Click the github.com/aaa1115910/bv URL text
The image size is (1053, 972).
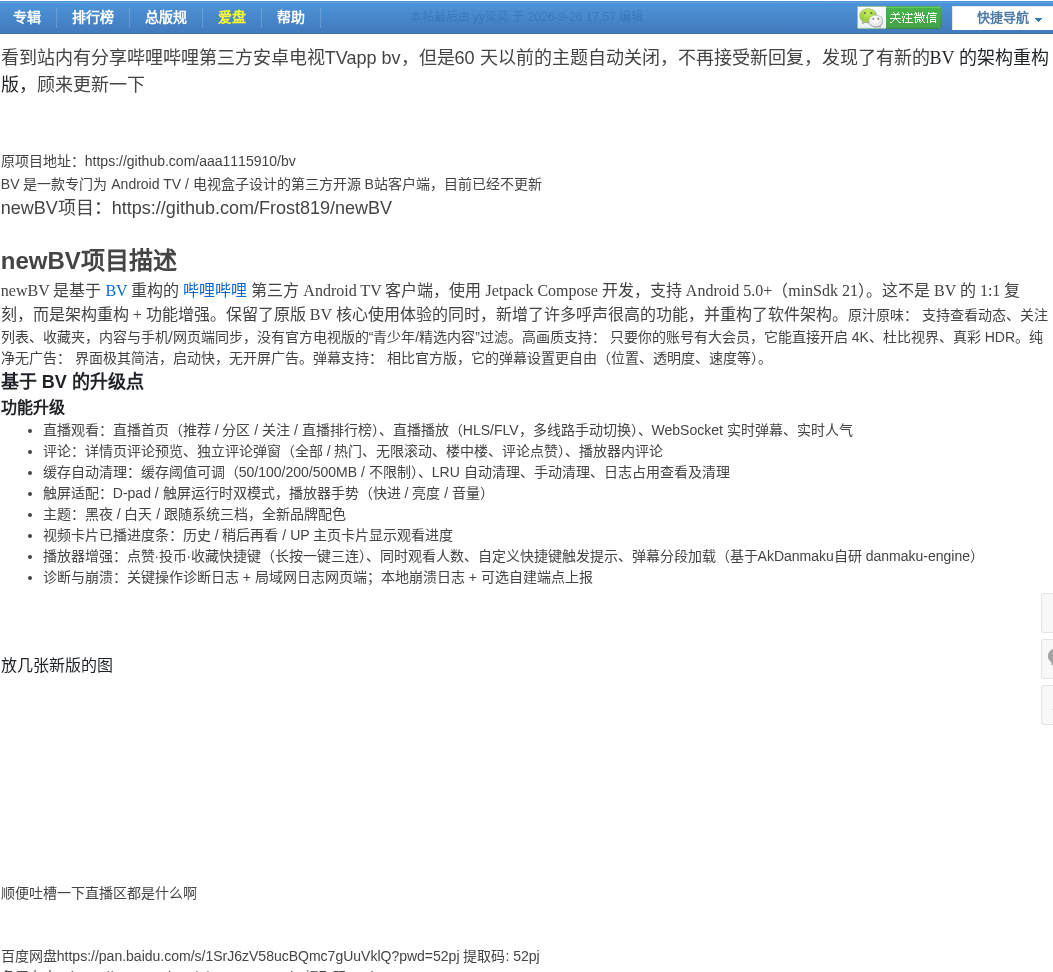(190, 161)
